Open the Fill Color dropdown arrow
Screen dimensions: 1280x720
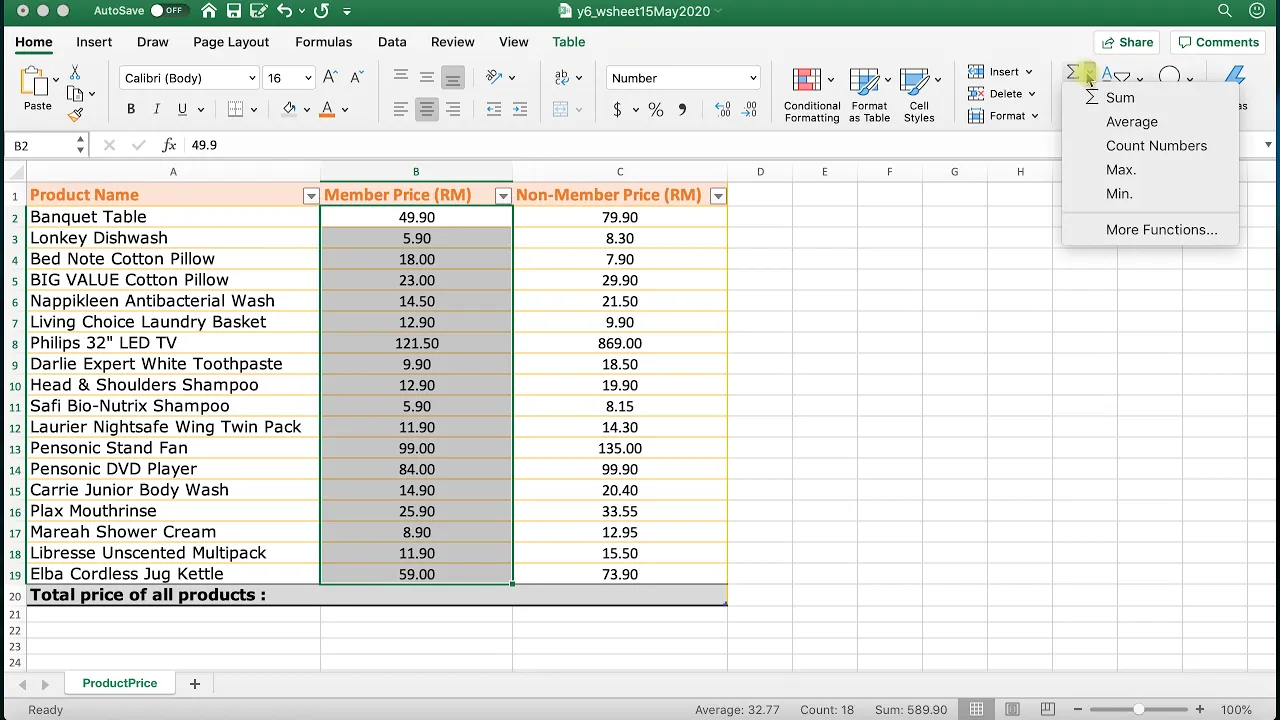307,109
